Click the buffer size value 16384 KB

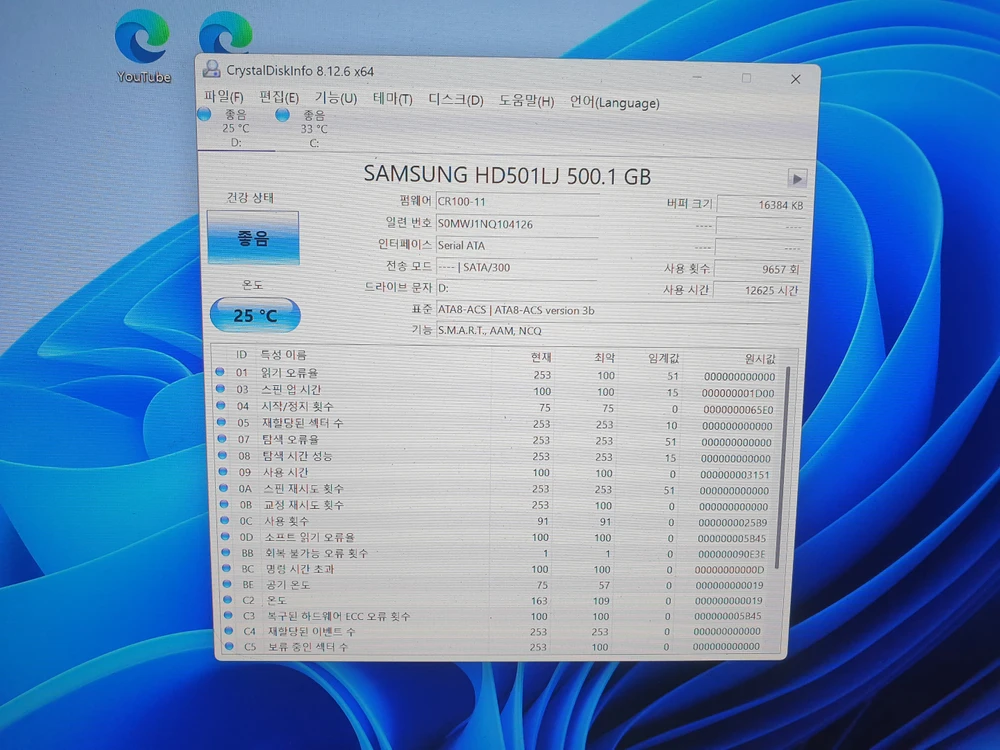coord(761,205)
